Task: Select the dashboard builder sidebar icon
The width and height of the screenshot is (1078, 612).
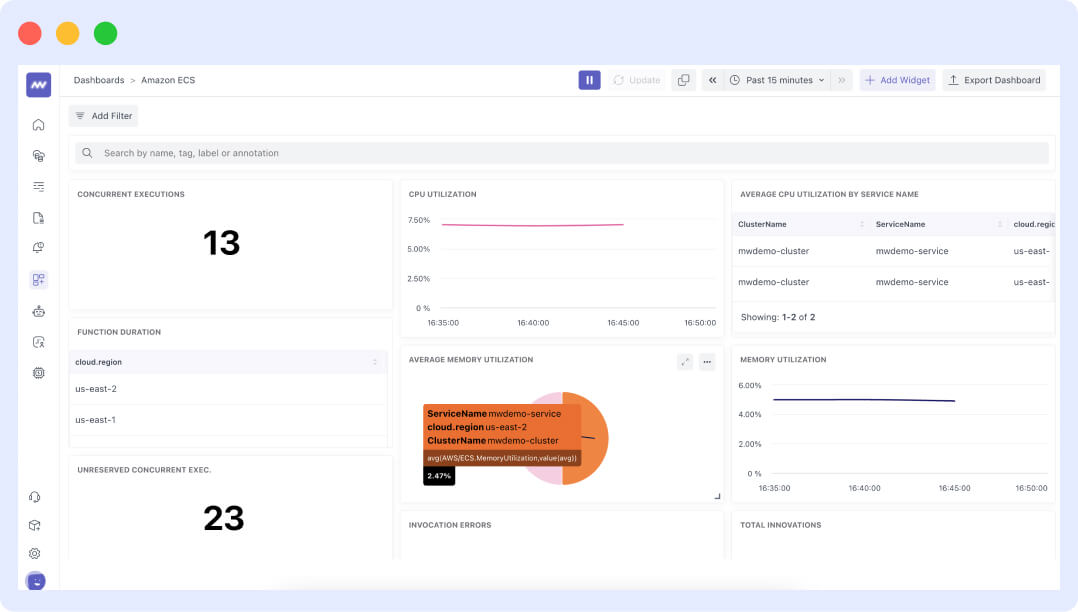Action: click(38, 279)
